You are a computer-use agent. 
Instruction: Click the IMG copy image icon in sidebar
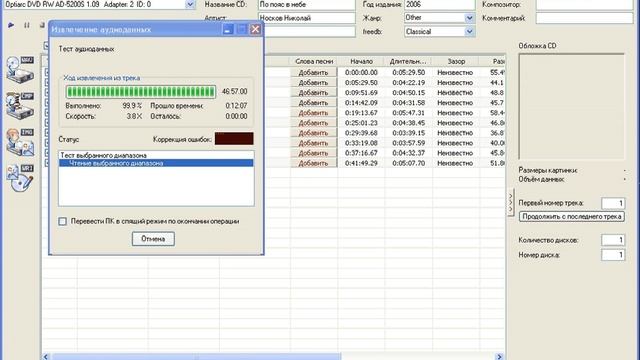click(20, 142)
